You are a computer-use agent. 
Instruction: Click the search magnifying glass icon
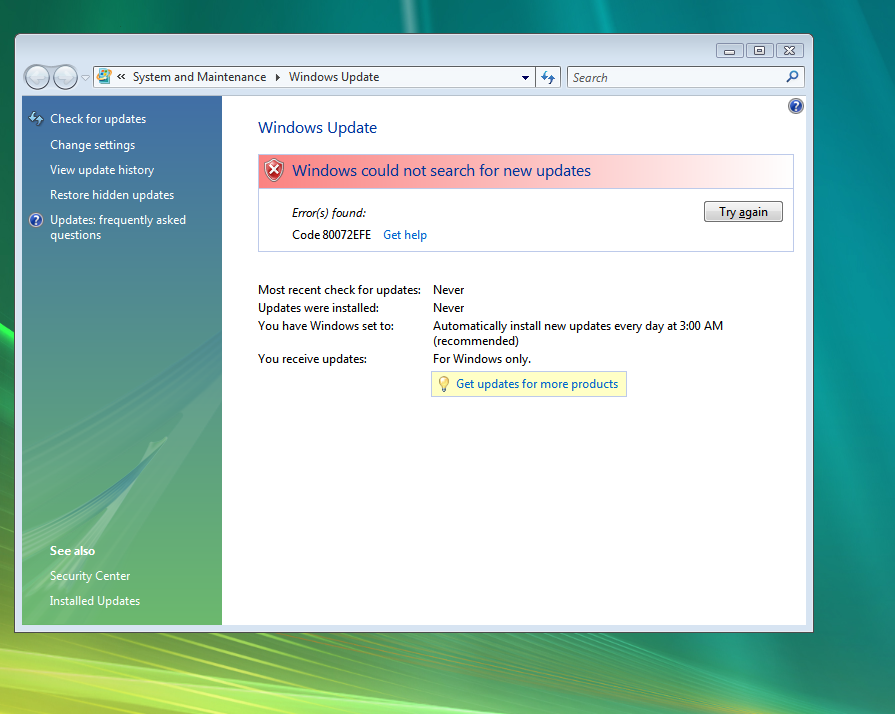pos(792,77)
